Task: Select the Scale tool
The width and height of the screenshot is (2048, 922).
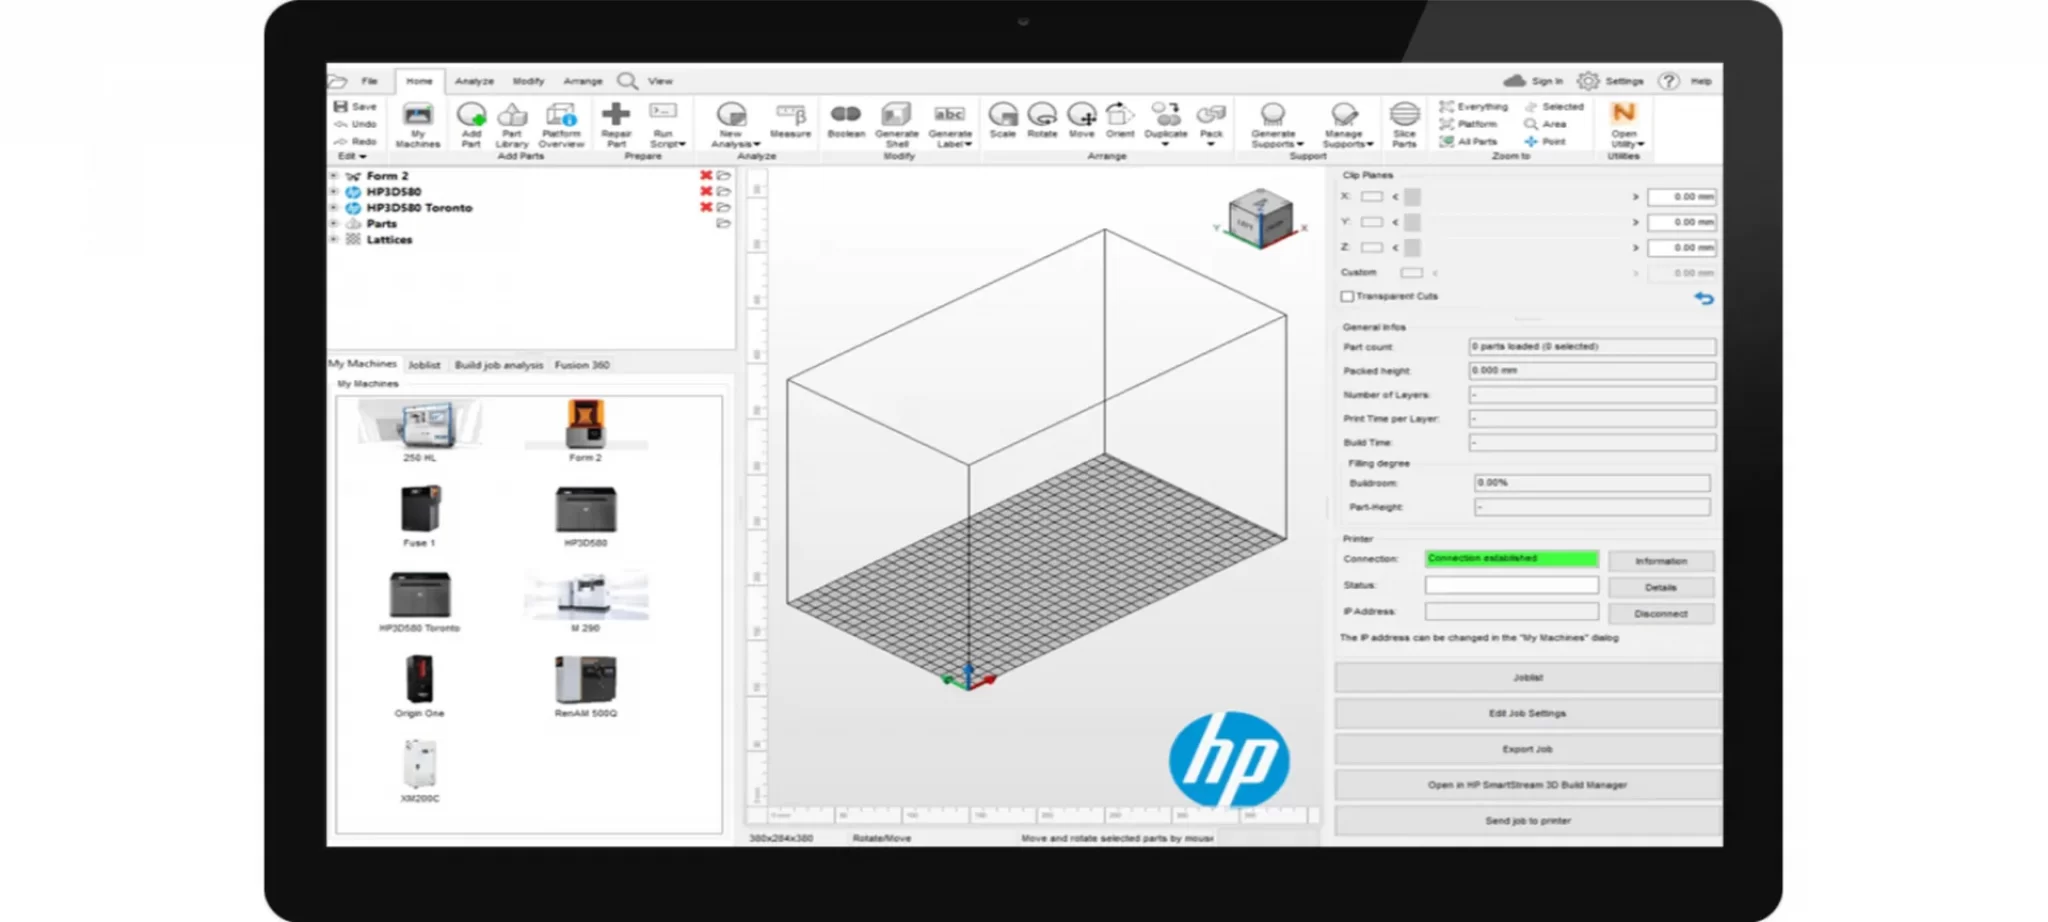Action: [x=1003, y=120]
